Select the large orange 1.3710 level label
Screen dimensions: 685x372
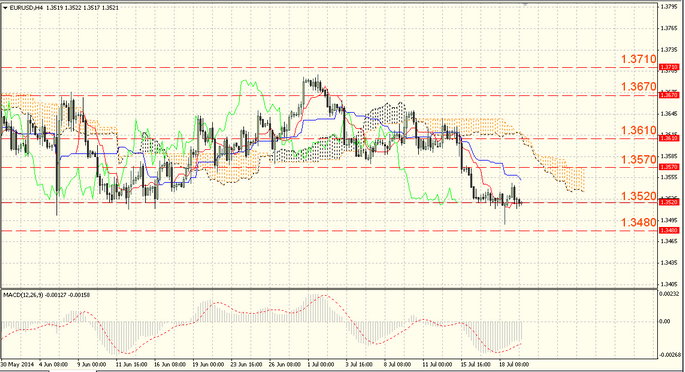tap(639, 59)
